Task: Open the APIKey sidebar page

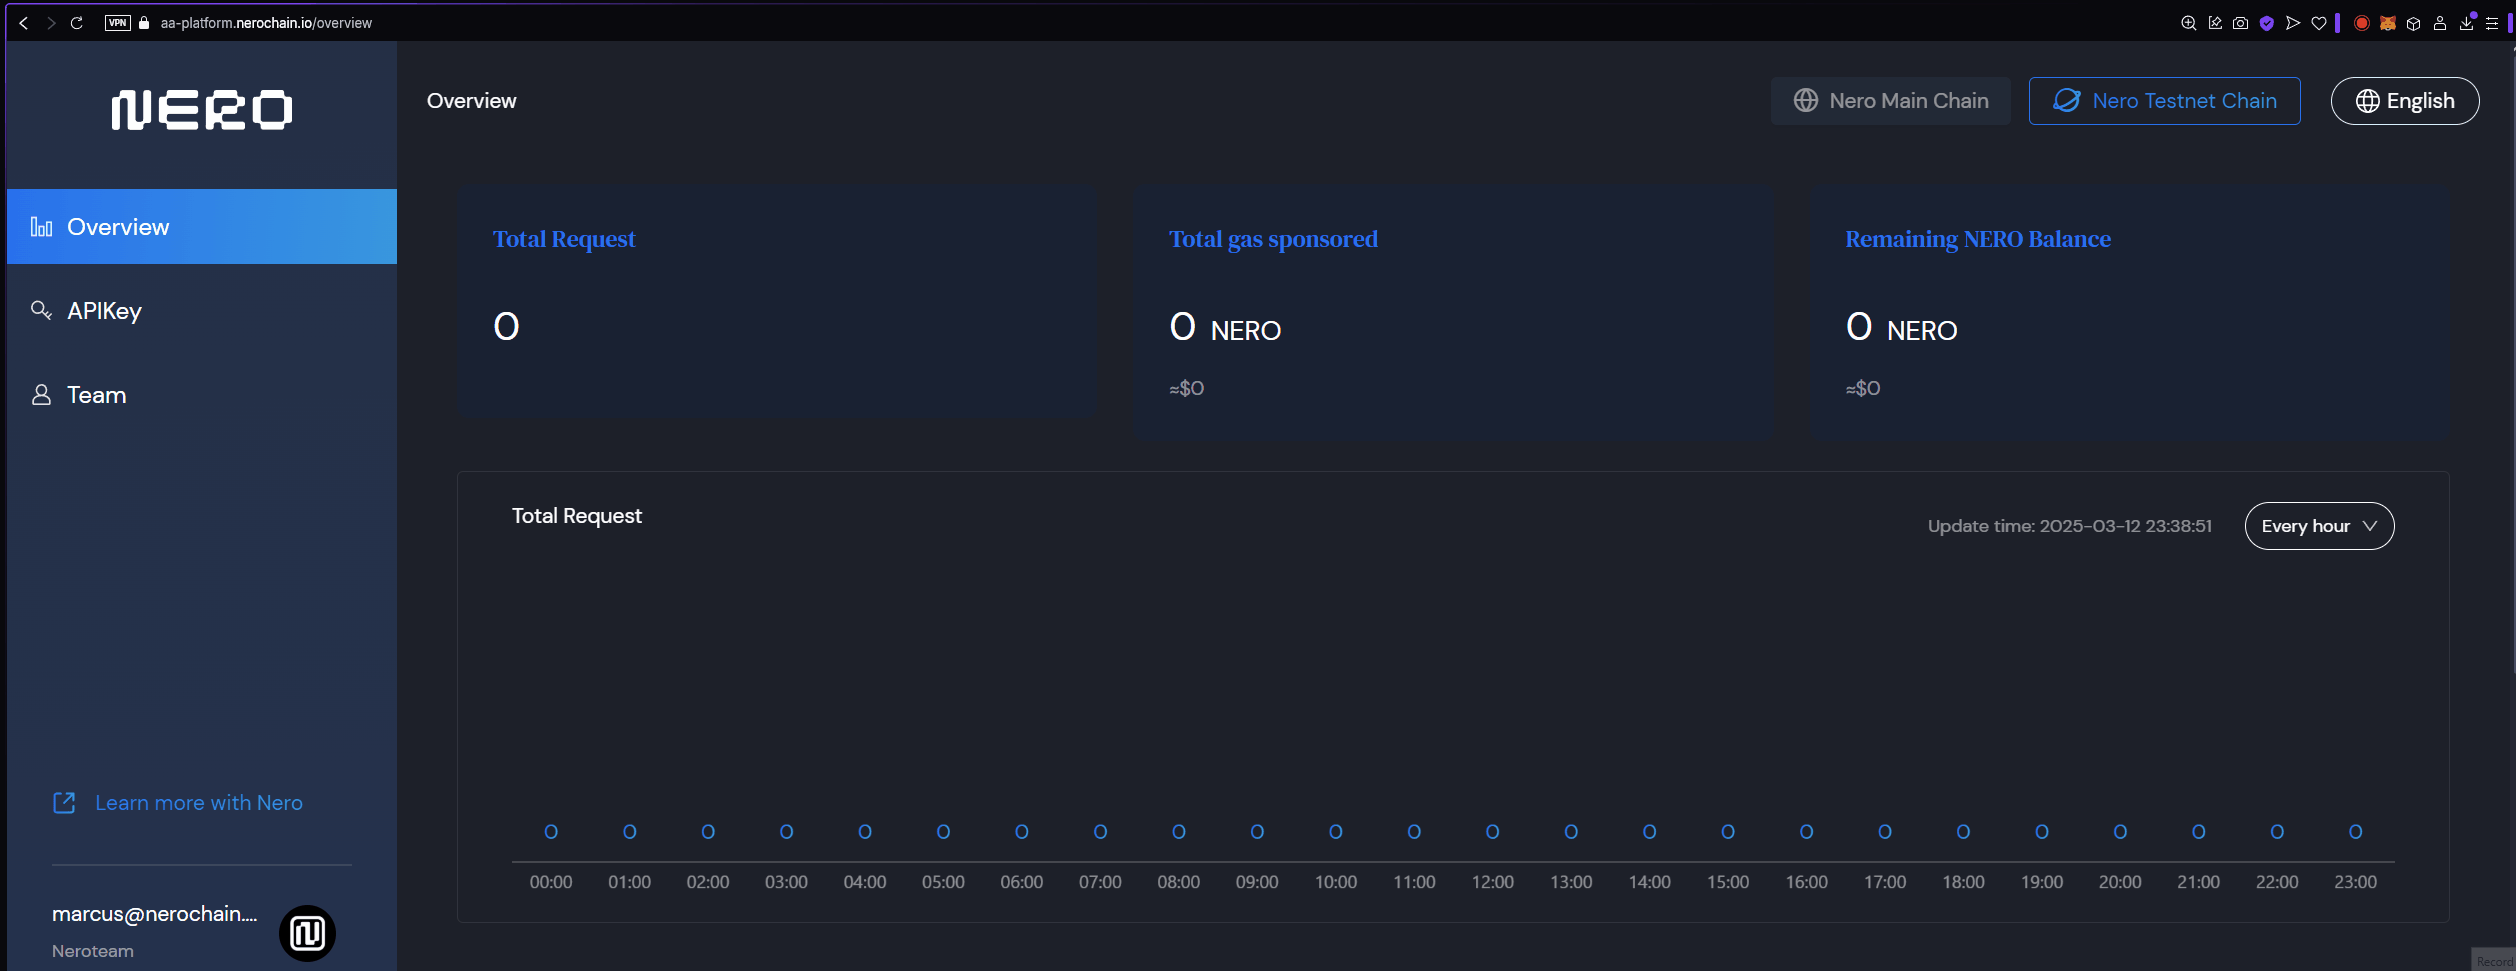Action: coord(104,311)
